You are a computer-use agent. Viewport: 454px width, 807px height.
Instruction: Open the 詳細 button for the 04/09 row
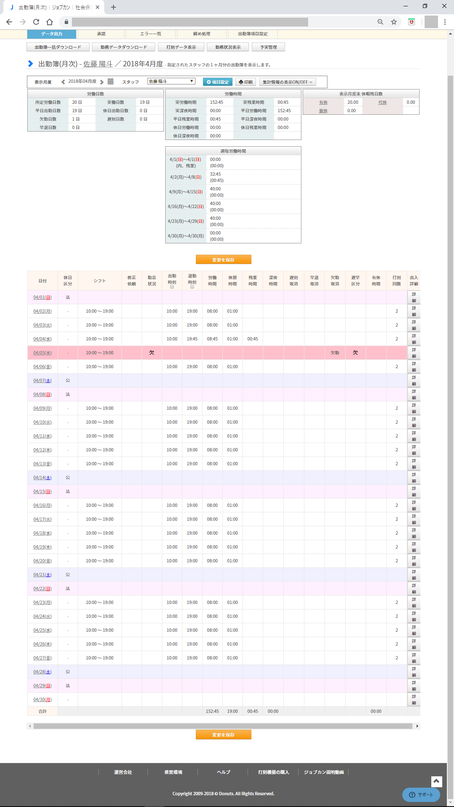(x=413, y=408)
